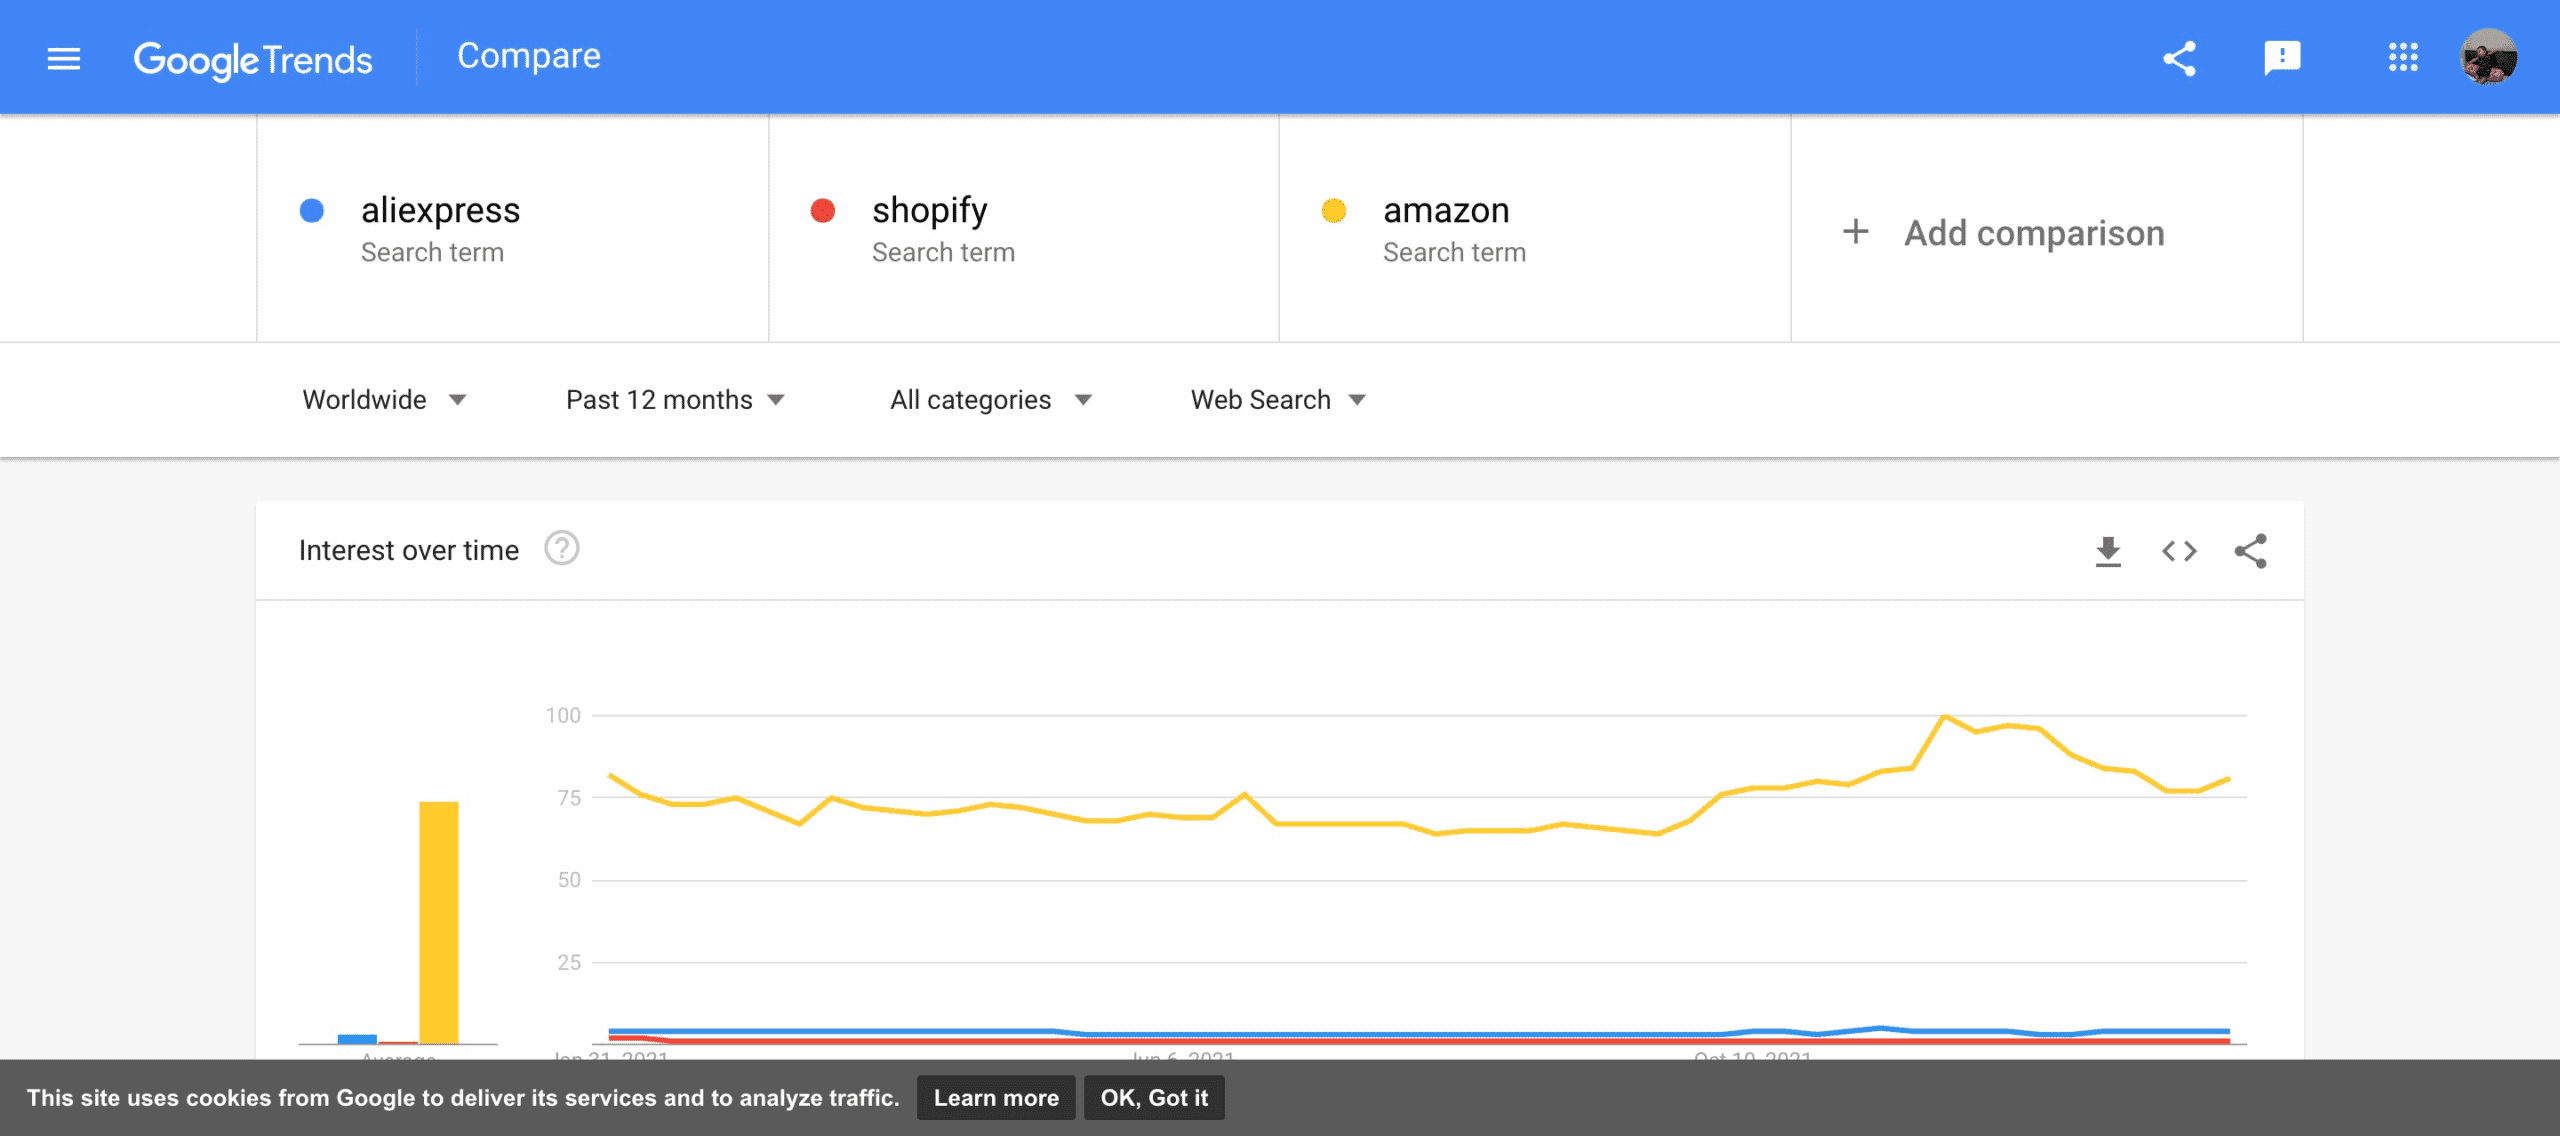
Task: Show help for Interest over time
Action: pos(562,549)
